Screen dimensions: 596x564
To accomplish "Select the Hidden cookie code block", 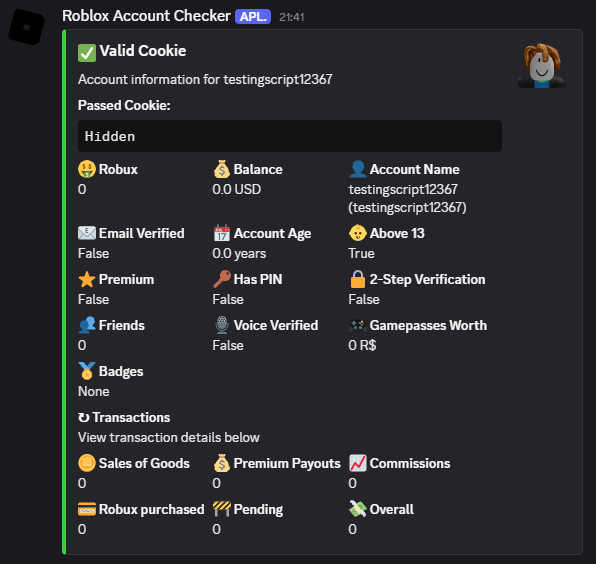I will click(290, 136).
